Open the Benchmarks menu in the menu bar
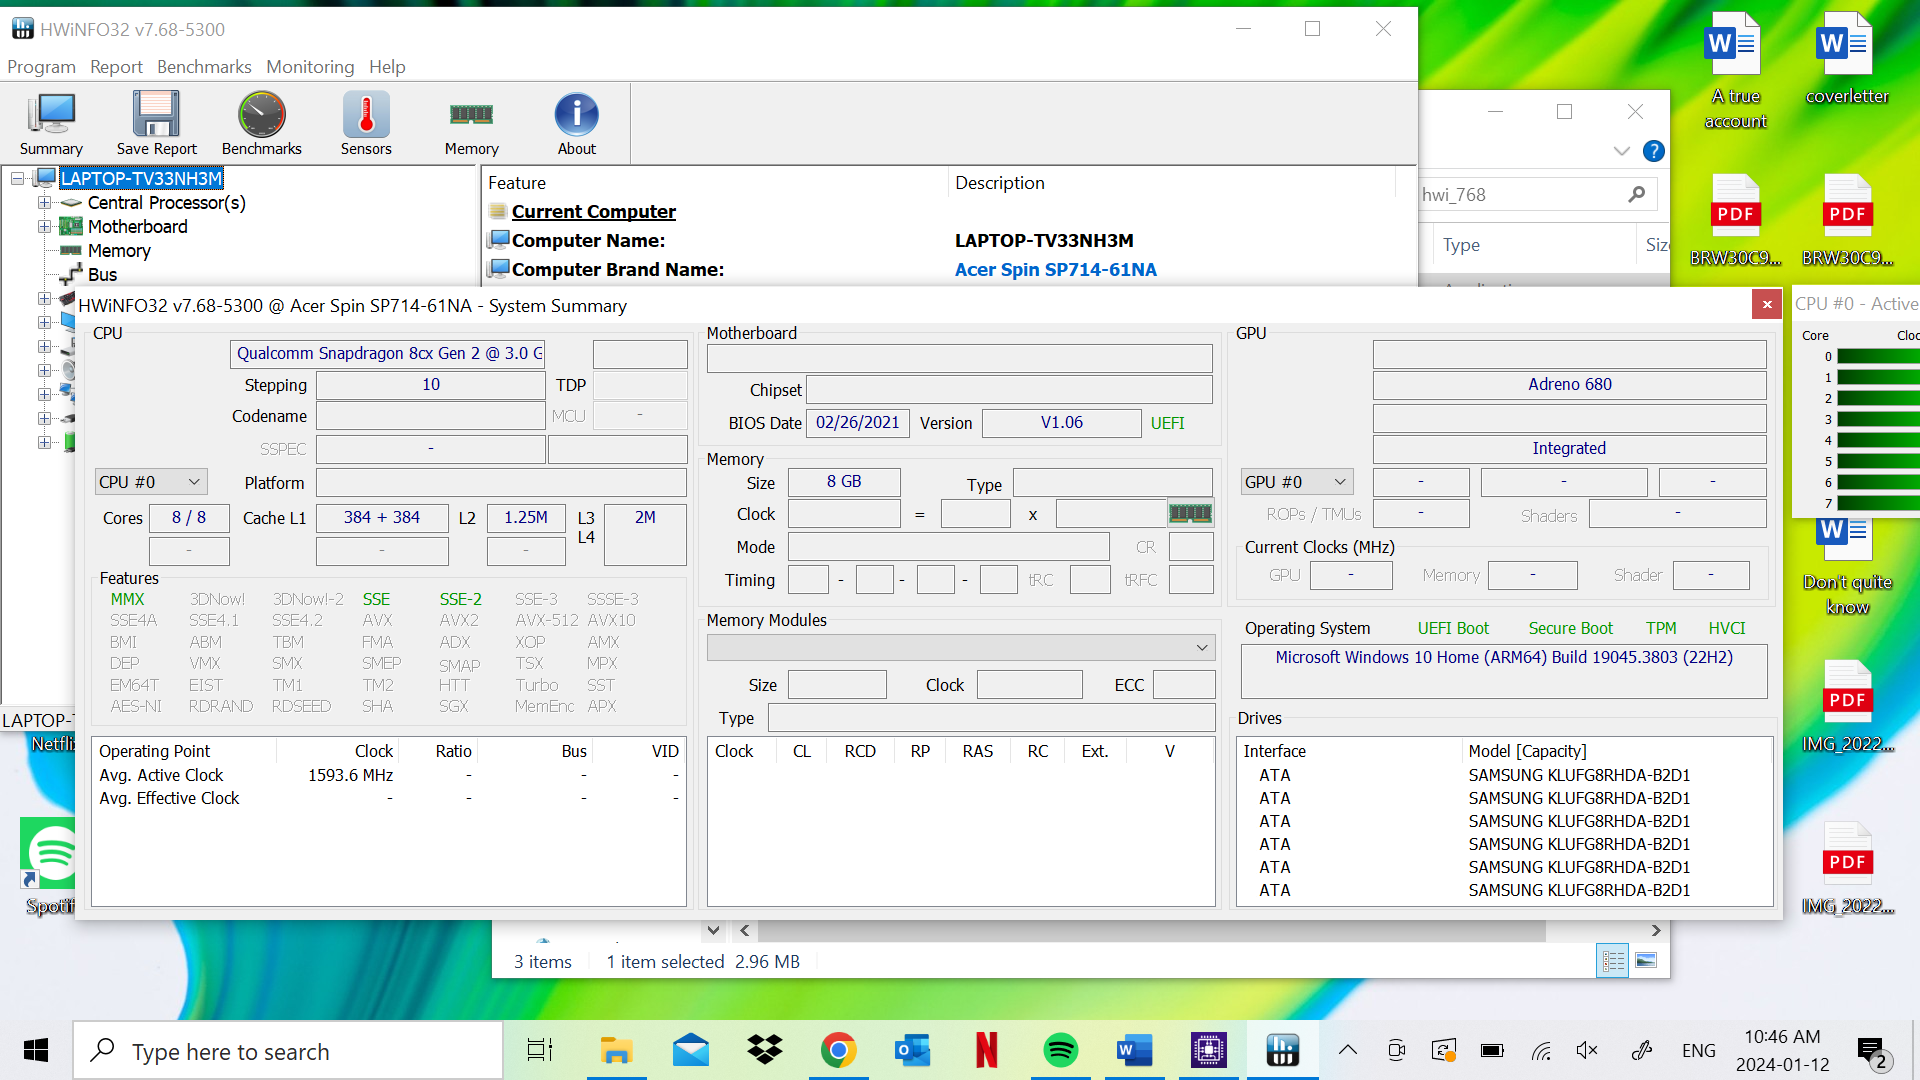 point(204,66)
